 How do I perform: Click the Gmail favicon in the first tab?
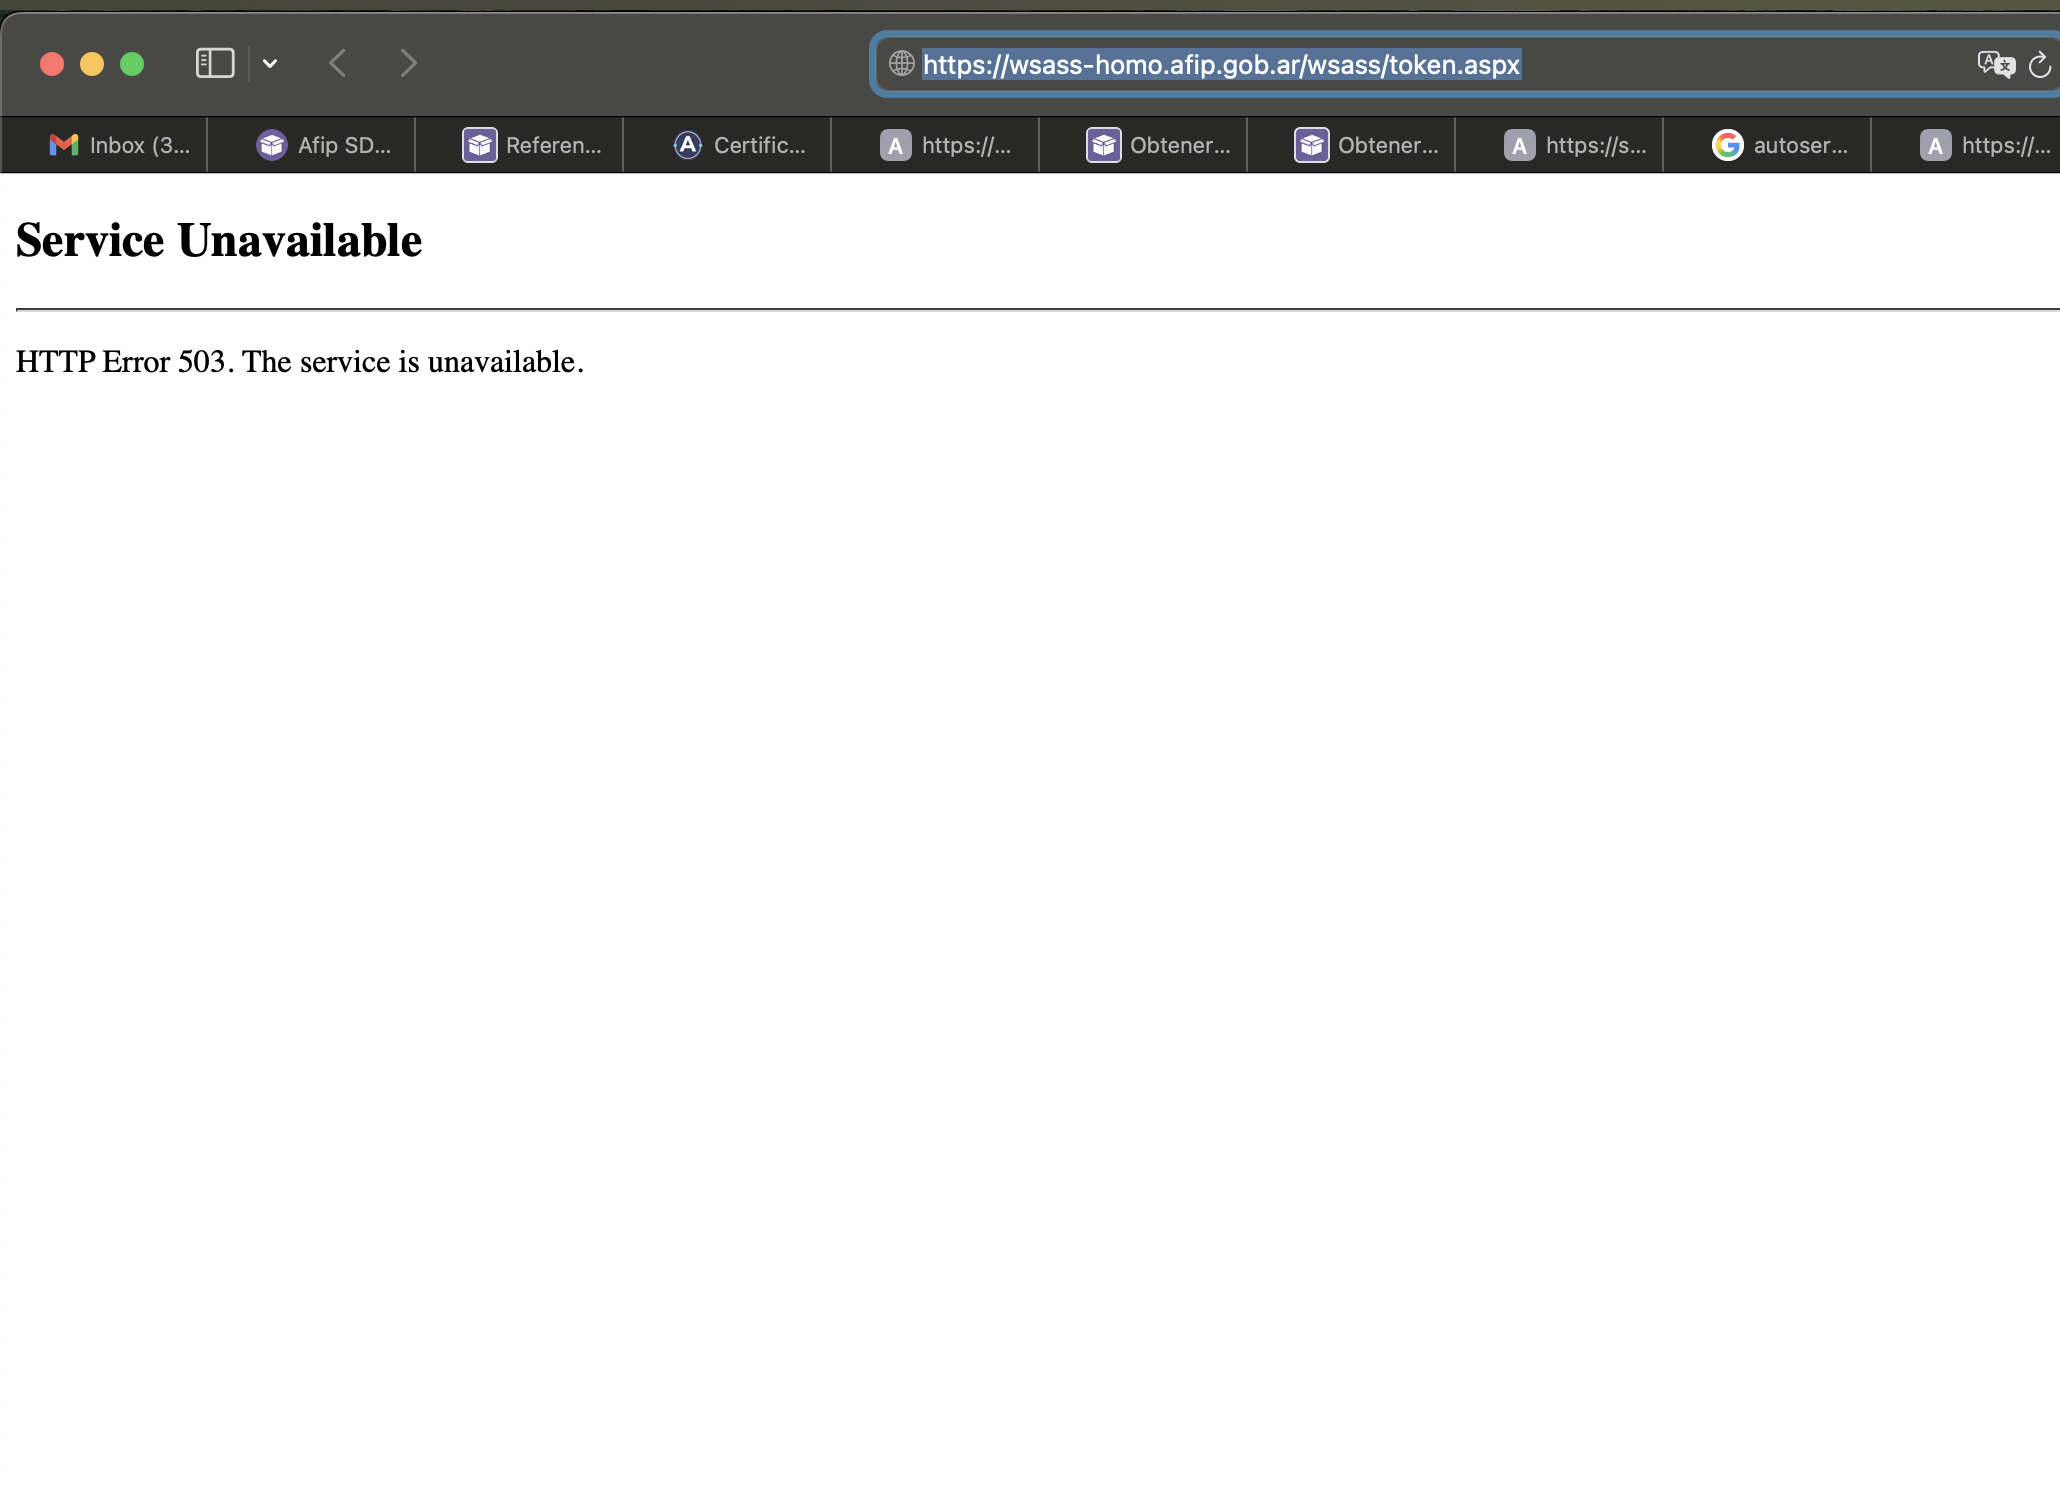pyautogui.click(x=64, y=145)
